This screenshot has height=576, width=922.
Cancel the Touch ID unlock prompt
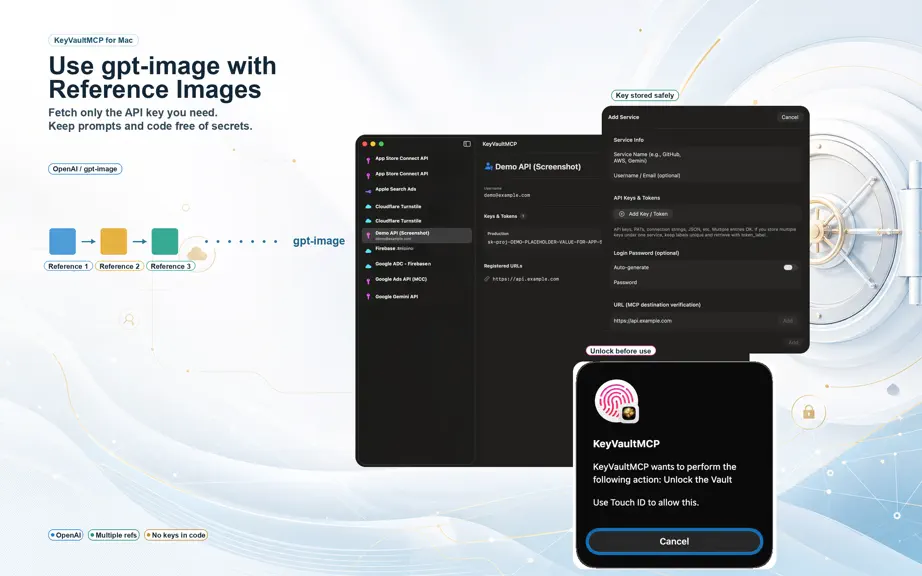(674, 541)
